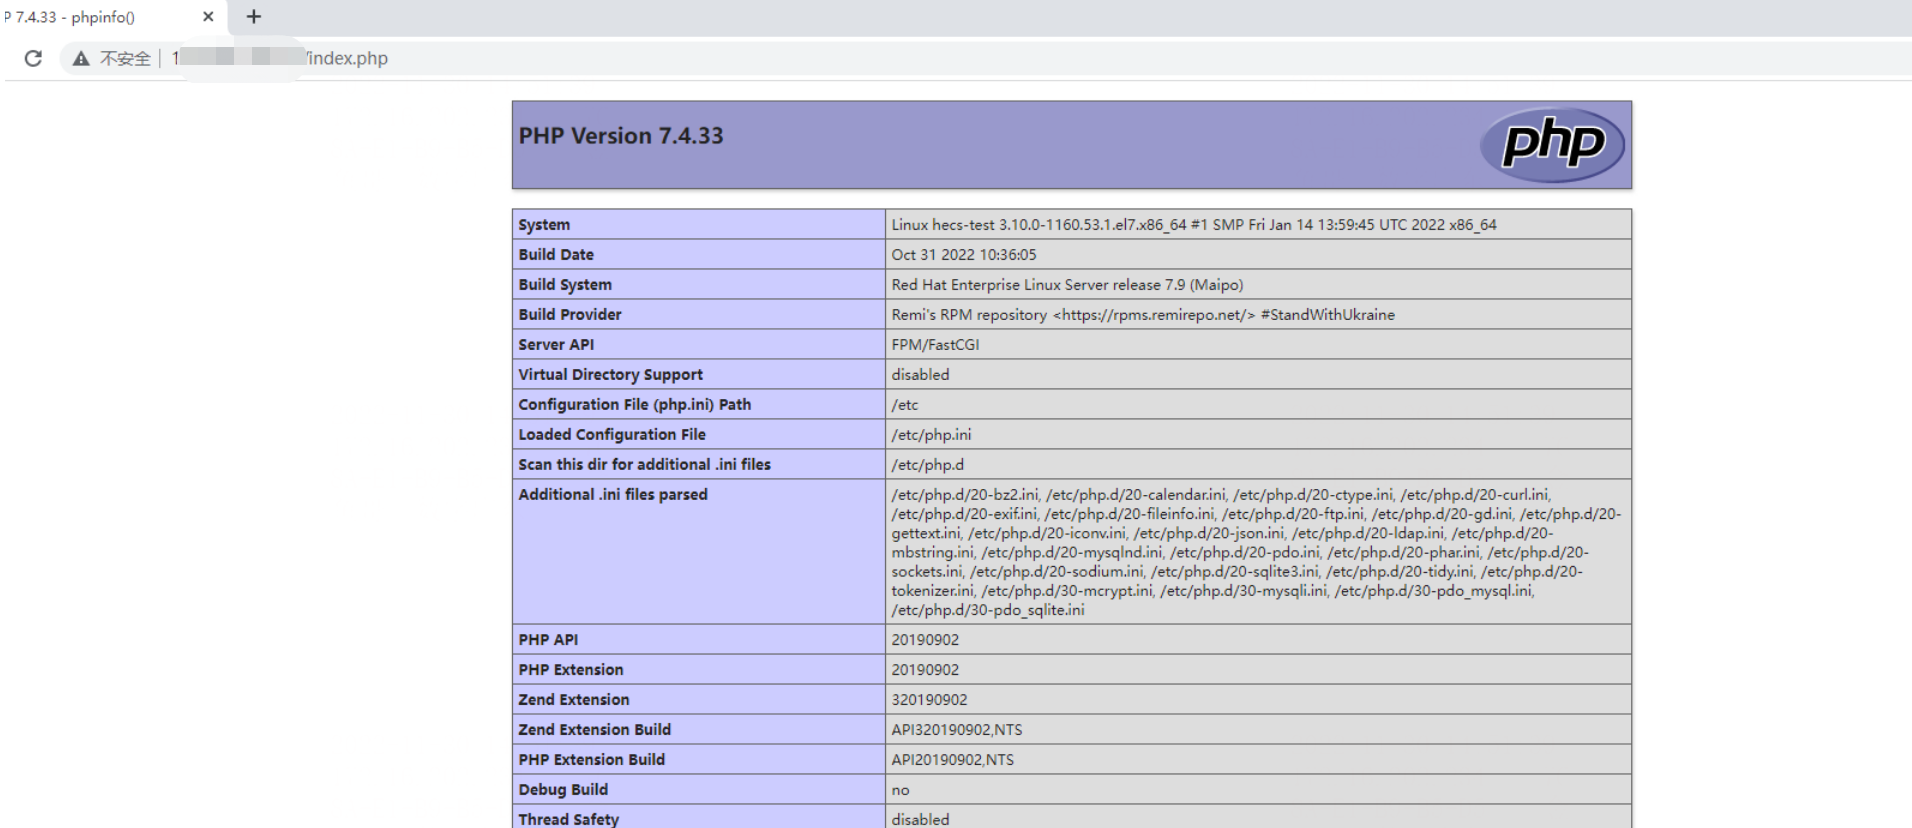Click the Build Date label
The height and width of the screenshot is (828, 1912).
[x=556, y=255]
